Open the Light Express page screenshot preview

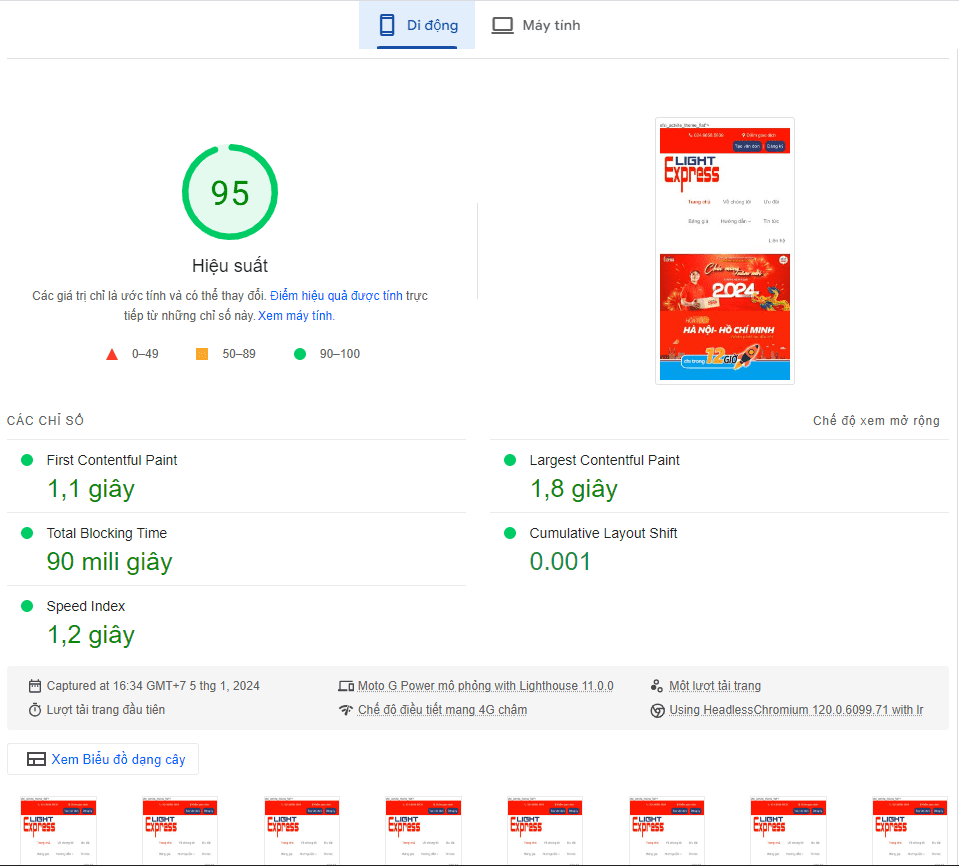pos(725,251)
